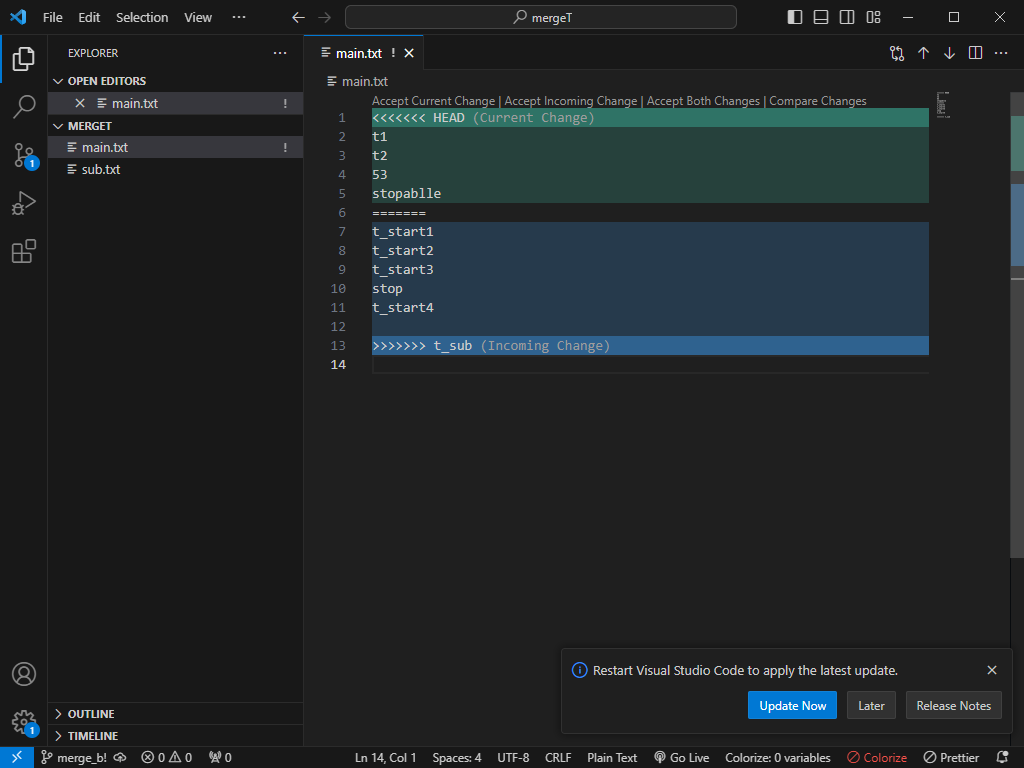This screenshot has width=1024, height=768.
Task: Open Explorer Views and More Actions ellipsis
Action: [280, 53]
